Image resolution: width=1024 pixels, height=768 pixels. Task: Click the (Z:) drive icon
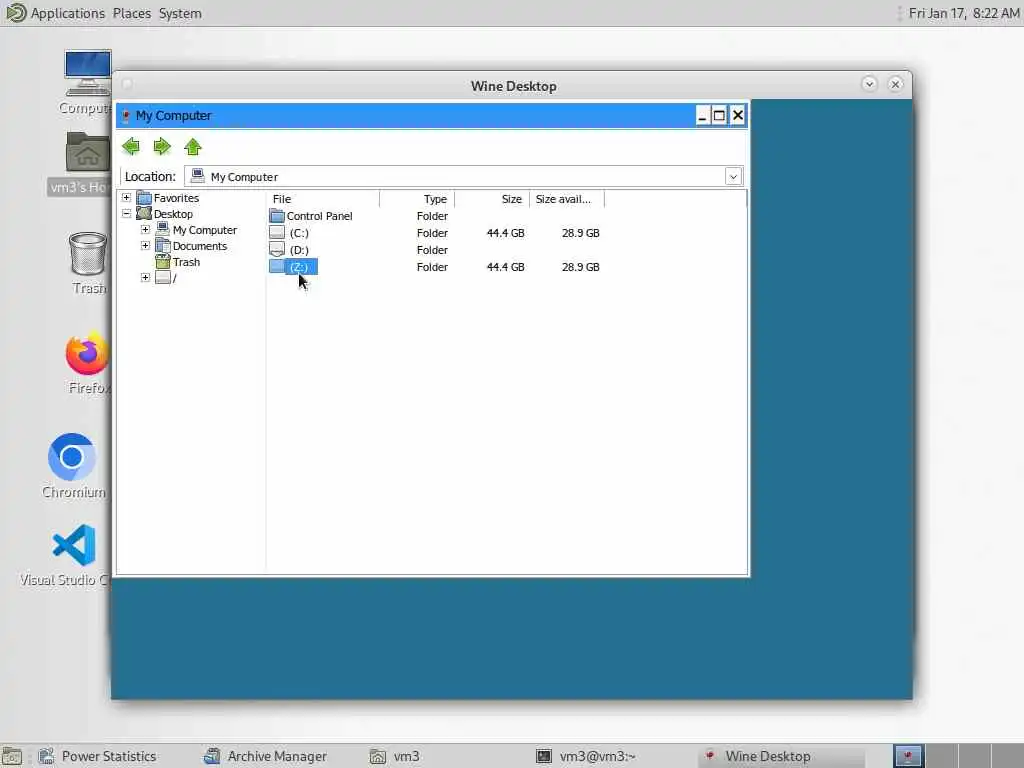coord(277,266)
